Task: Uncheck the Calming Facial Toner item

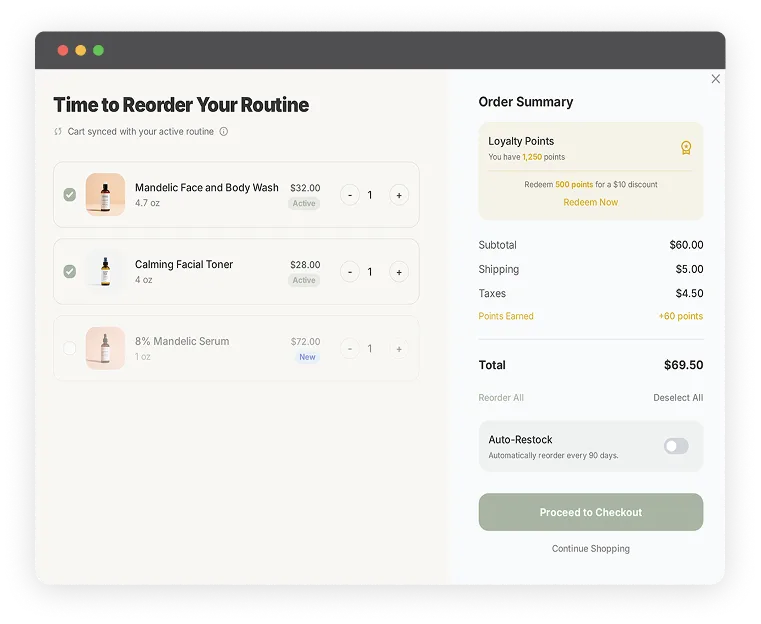Action: click(70, 272)
